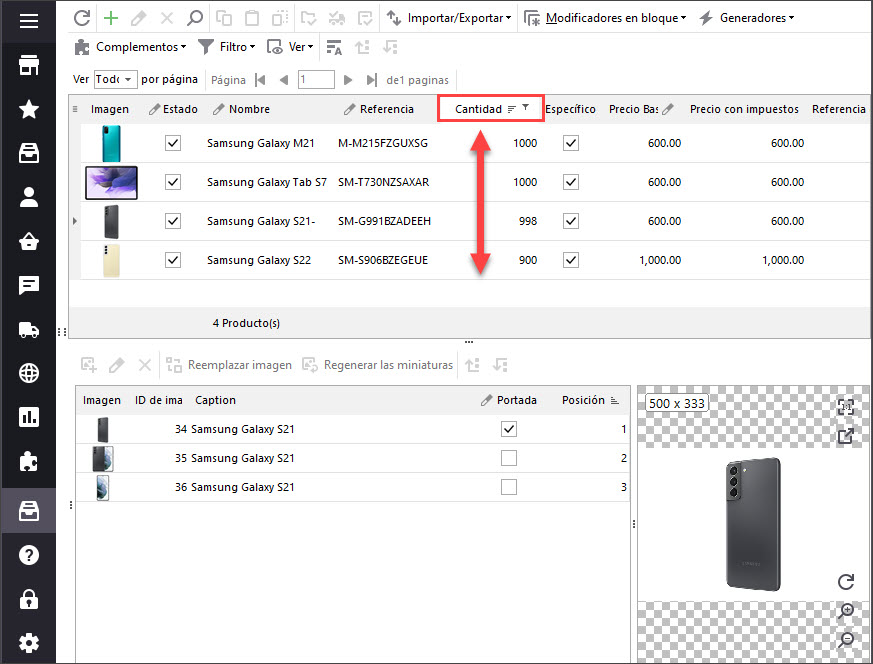
Task: Open the customers person icon in sidebar
Action: pos(28,197)
